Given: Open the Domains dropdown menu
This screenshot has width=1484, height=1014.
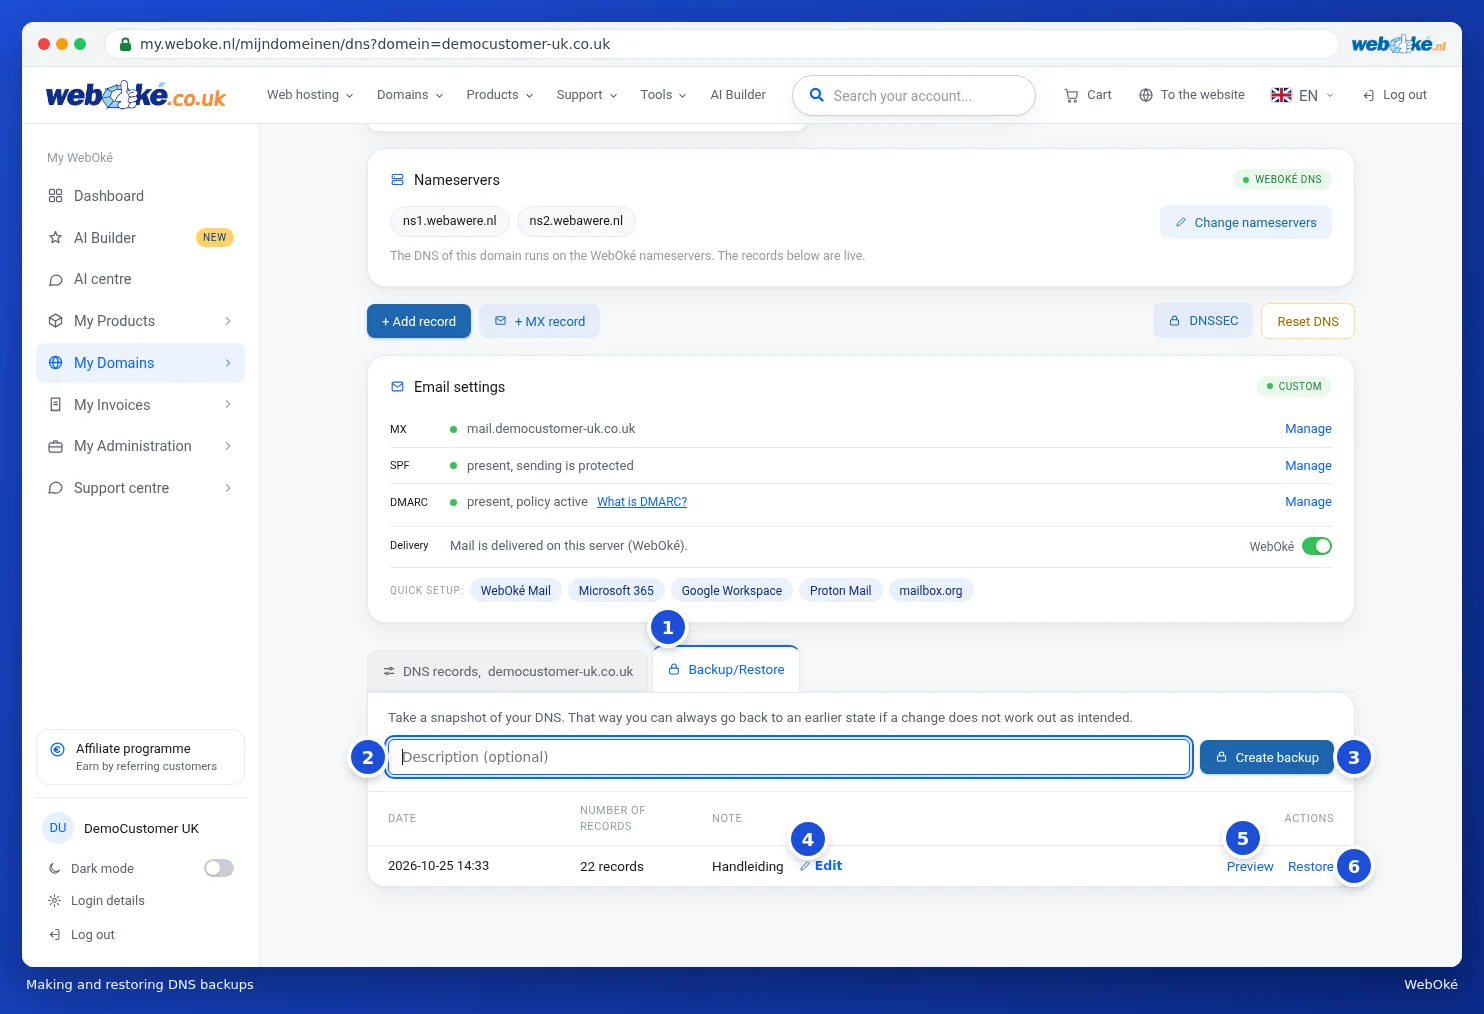Looking at the screenshot, I should 410,95.
